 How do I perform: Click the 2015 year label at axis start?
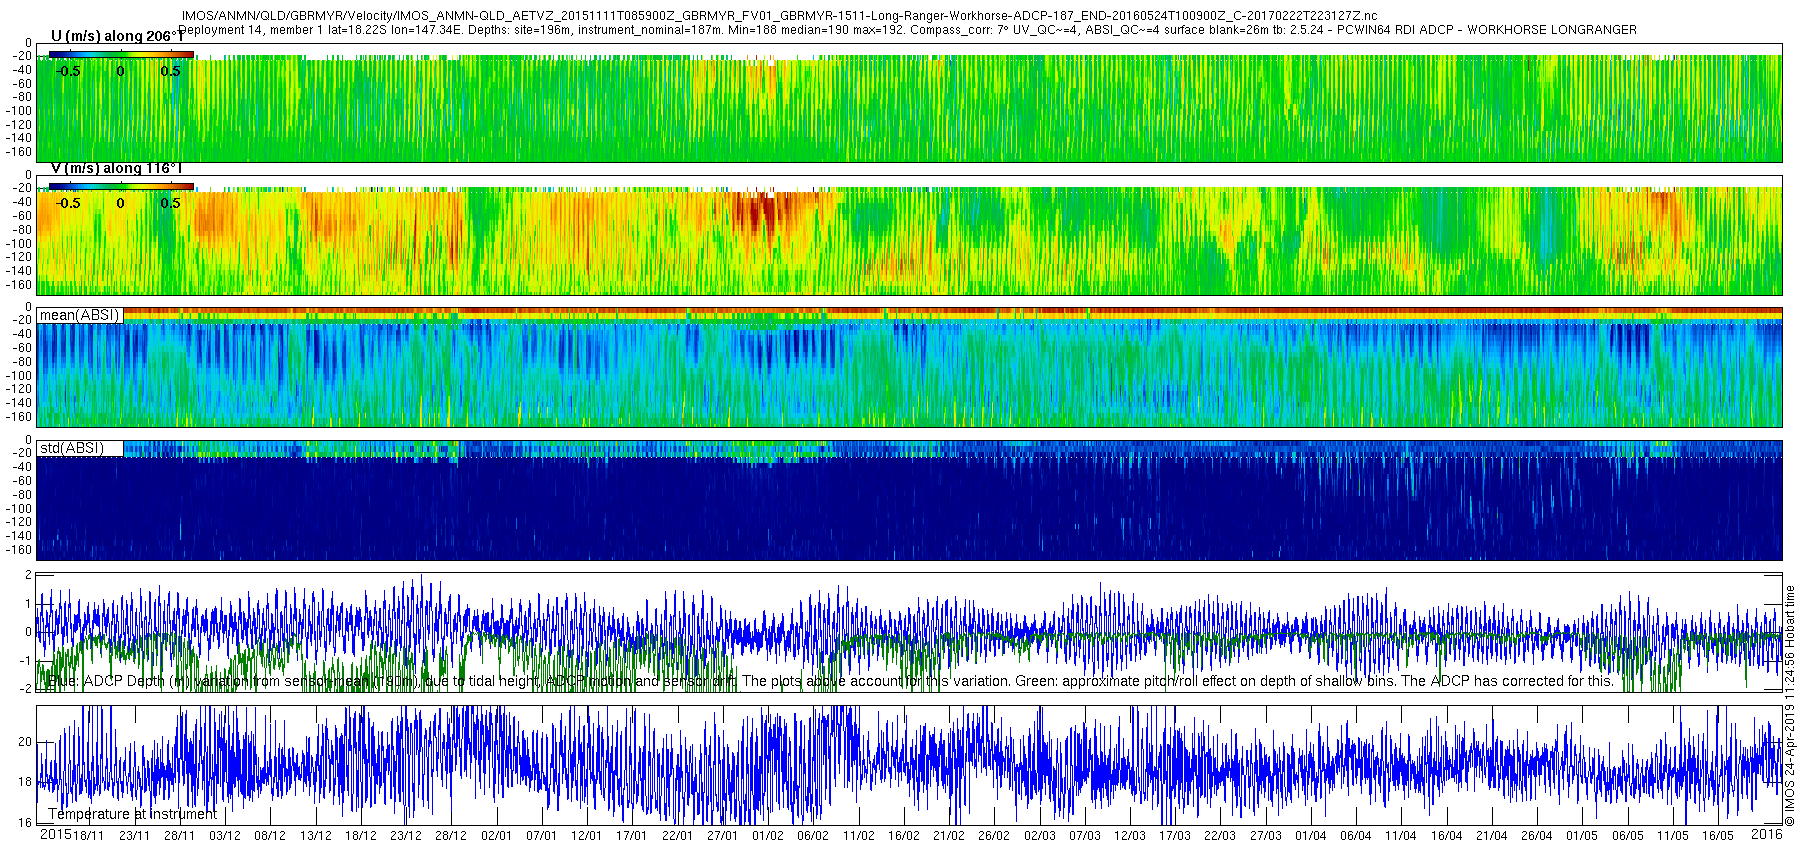pos(55,835)
